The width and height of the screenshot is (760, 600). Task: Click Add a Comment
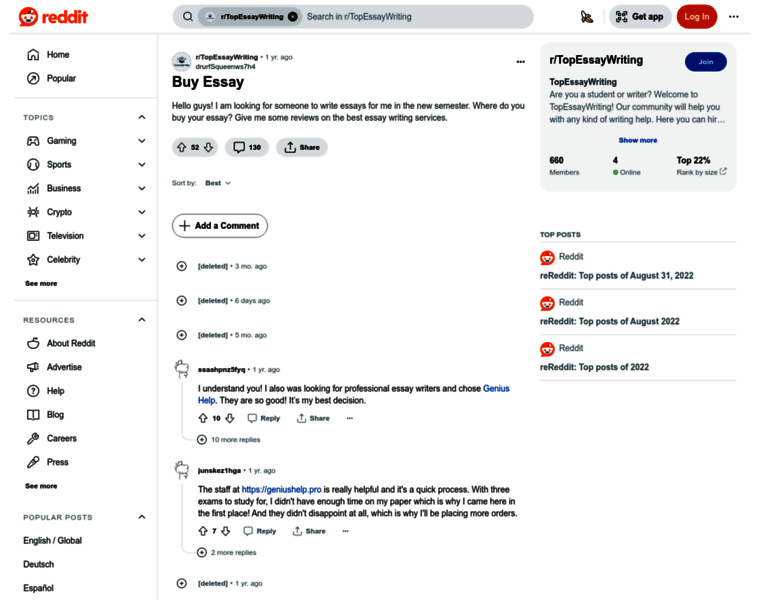tap(220, 225)
